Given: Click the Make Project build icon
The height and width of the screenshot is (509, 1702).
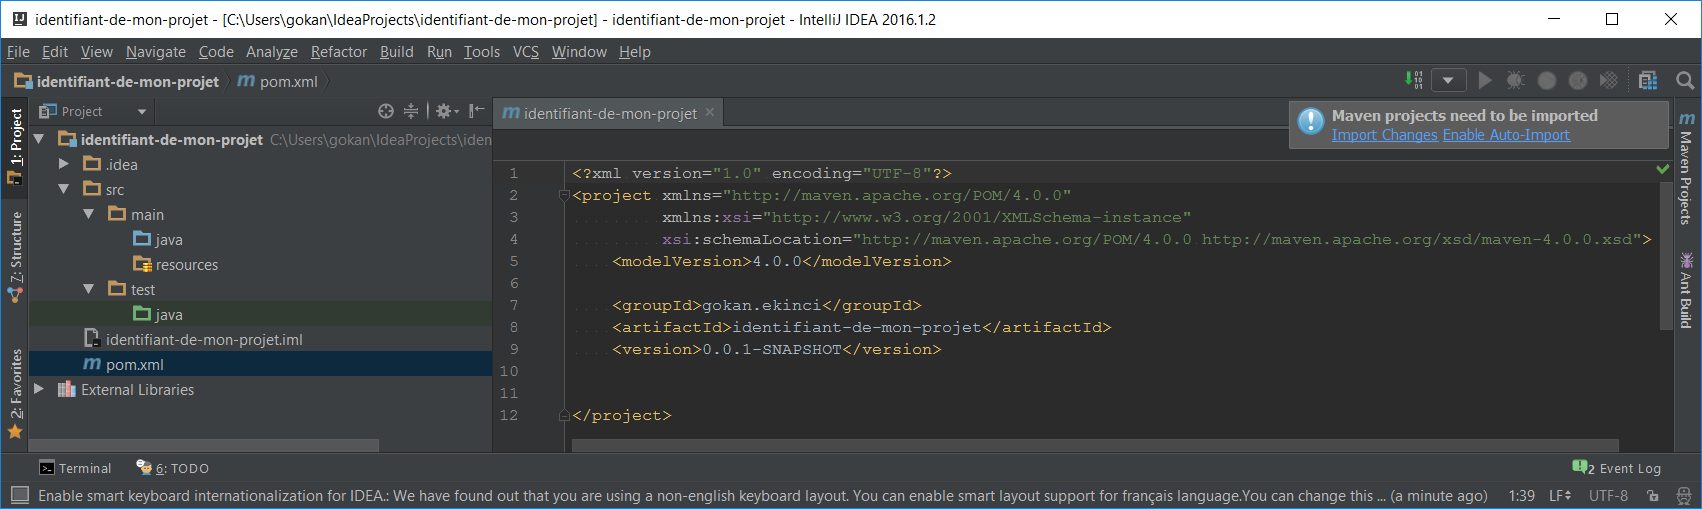Looking at the screenshot, I should click(1413, 80).
